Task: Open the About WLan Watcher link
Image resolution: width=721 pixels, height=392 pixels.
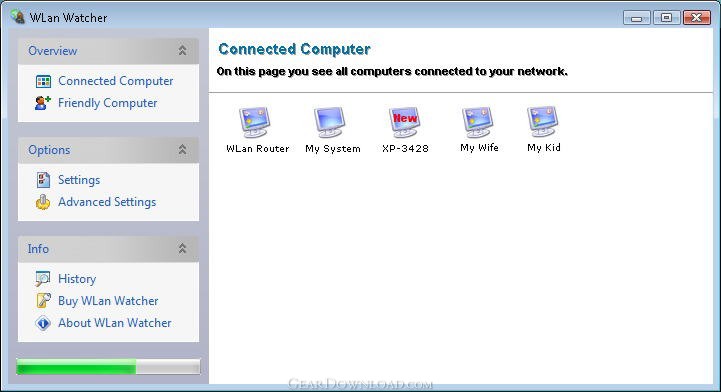Action: coord(114,323)
